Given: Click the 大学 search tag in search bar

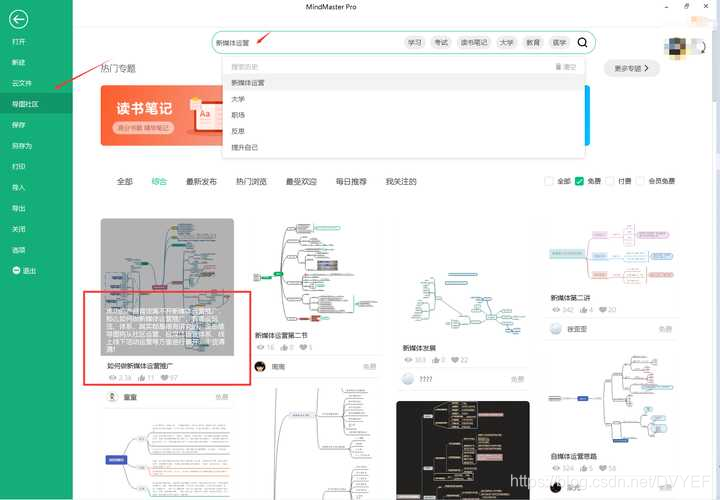Looking at the screenshot, I should (x=506, y=42).
